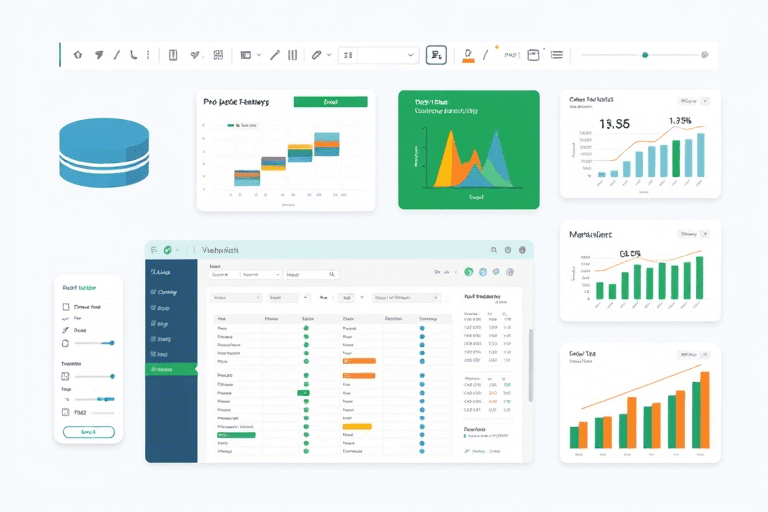The image size is (768, 512).
Task: Click the outlined button at bottom of left panel
Action: coord(88,431)
